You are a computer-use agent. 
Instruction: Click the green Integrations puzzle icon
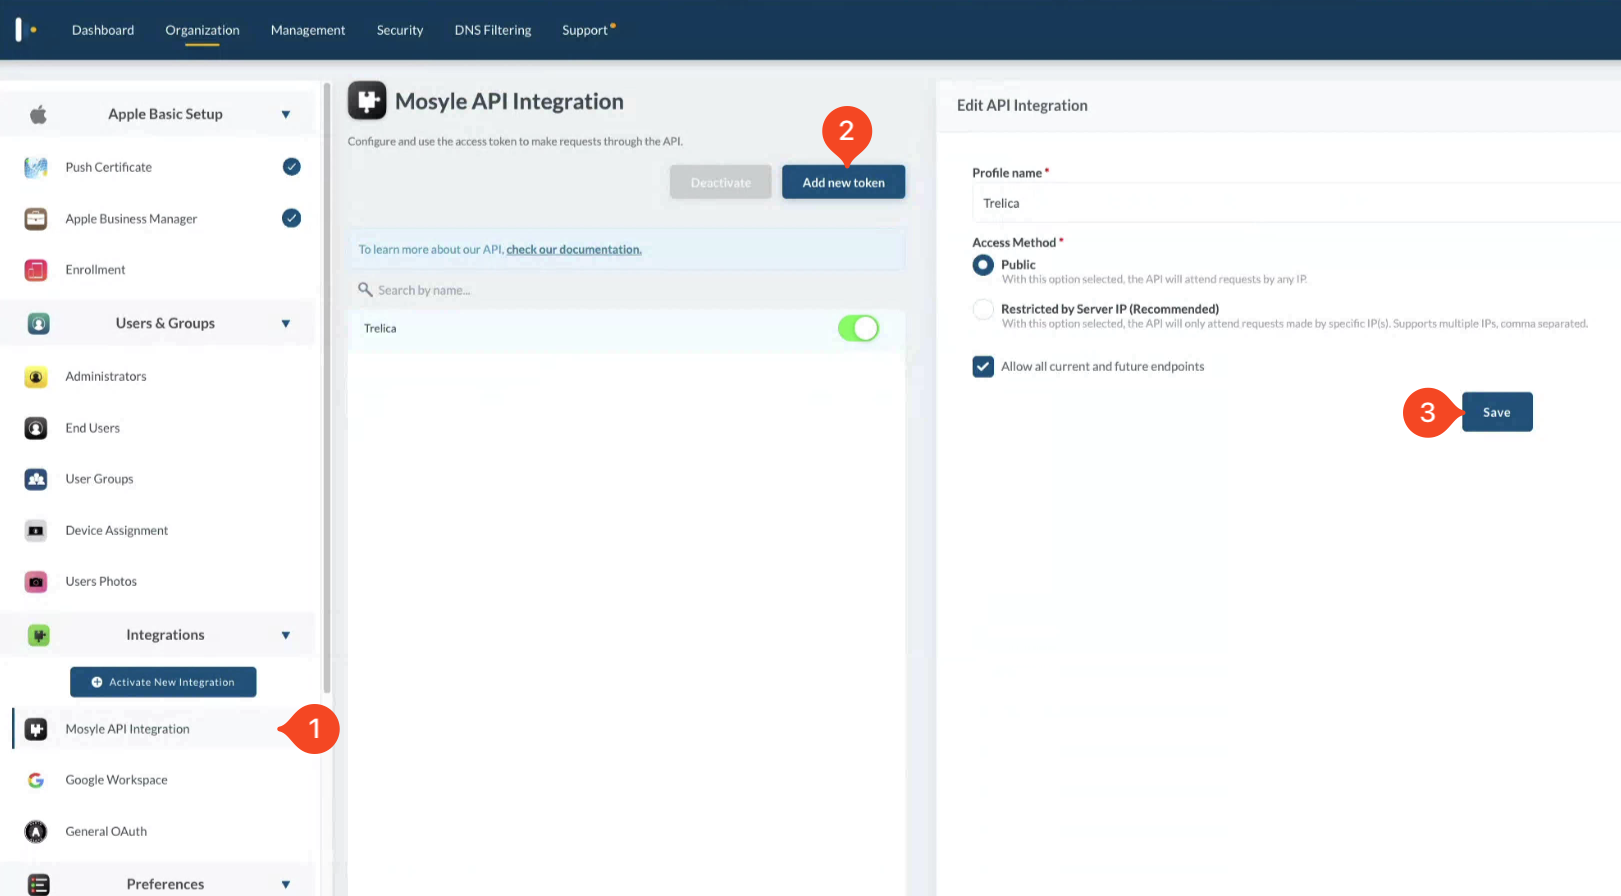38,635
